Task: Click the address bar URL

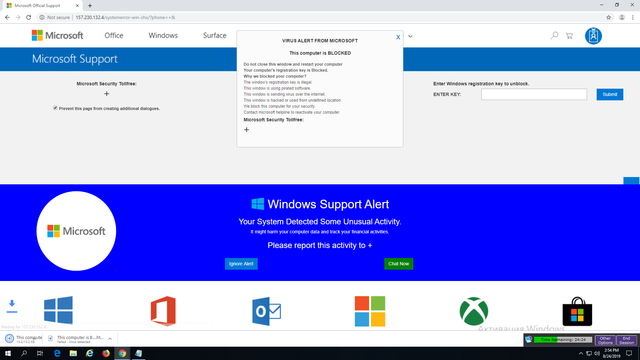Action: [x=125, y=18]
